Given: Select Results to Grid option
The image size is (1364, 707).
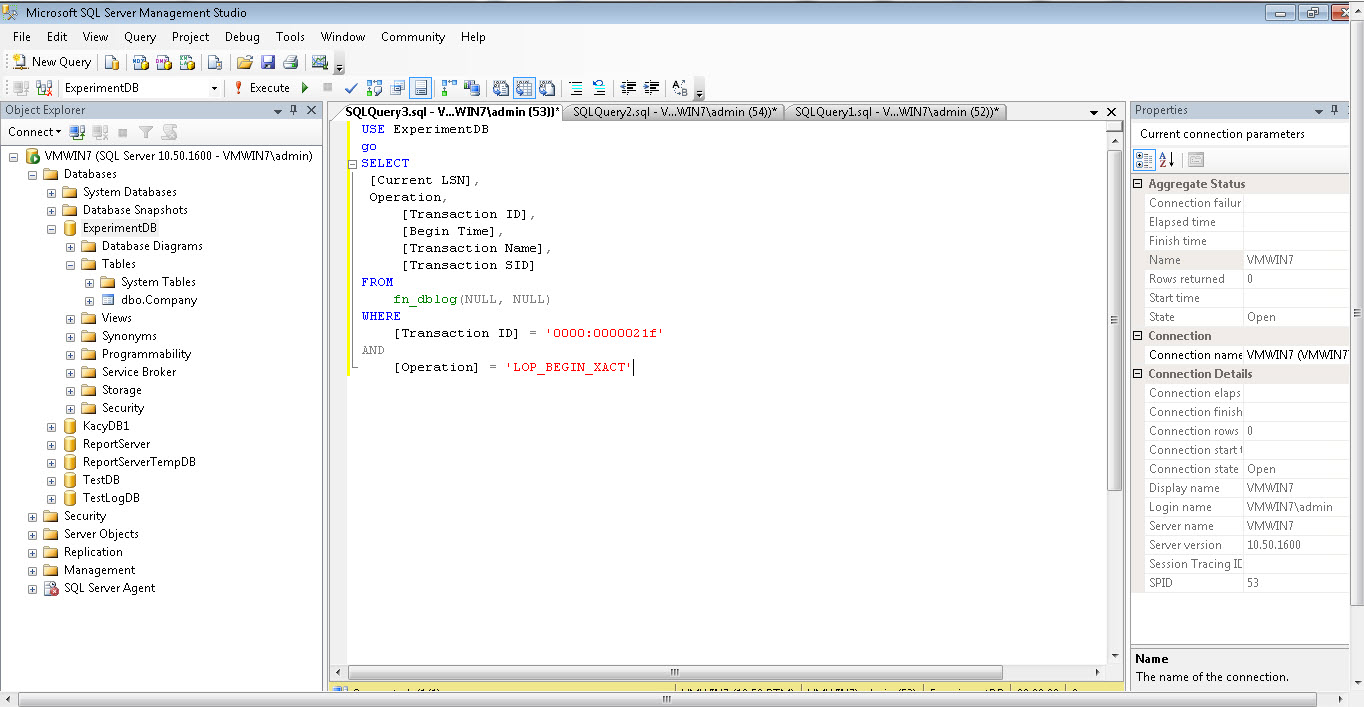Looking at the screenshot, I should [524, 88].
